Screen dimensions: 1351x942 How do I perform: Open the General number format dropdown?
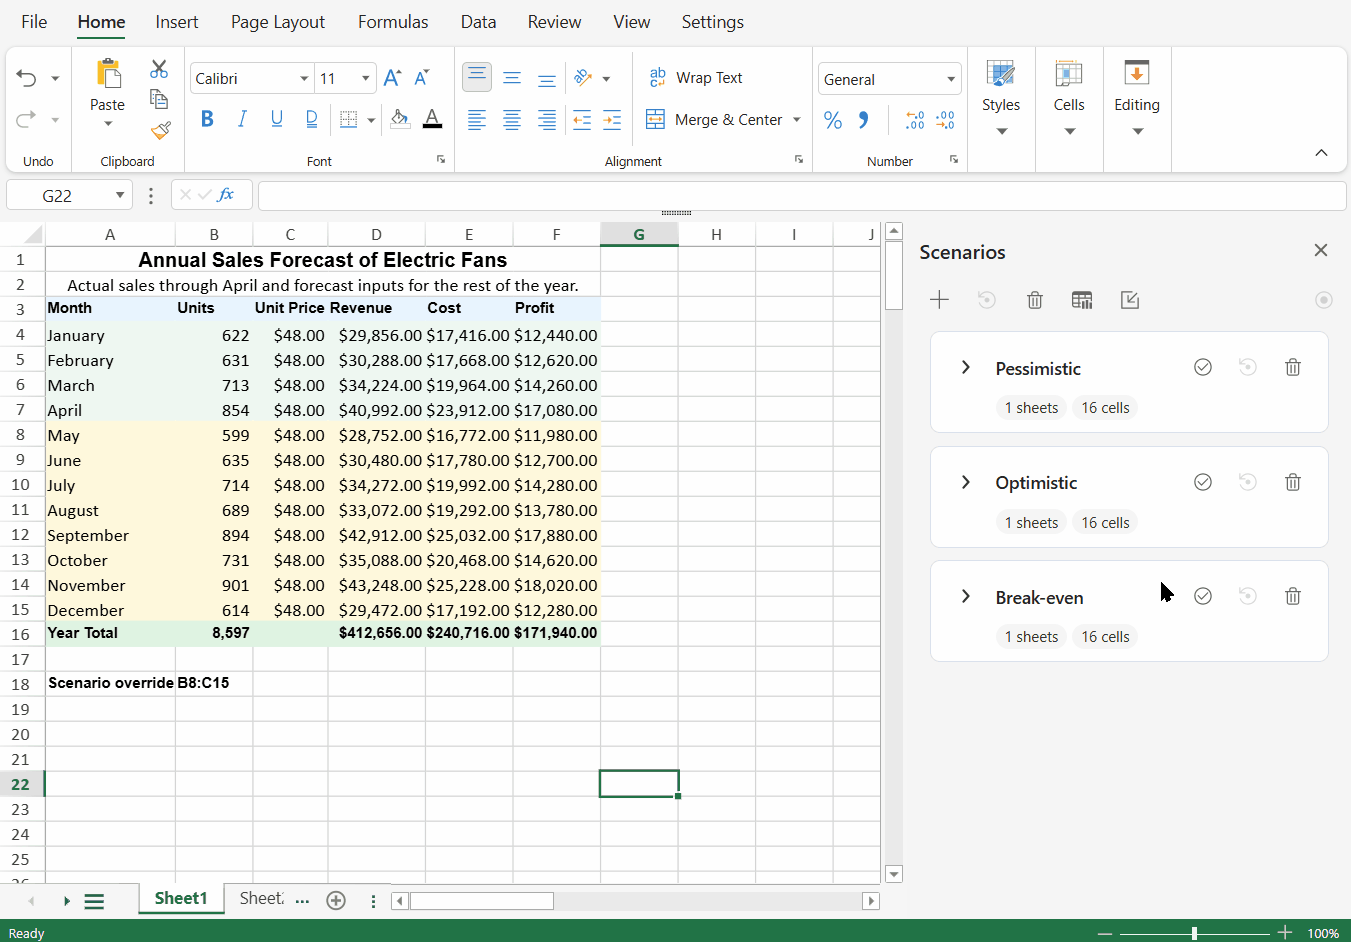click(951, 79)
